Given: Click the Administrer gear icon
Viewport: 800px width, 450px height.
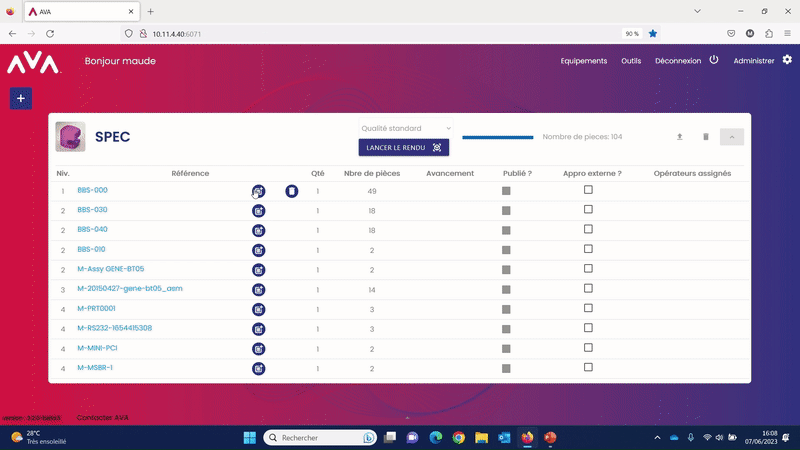Looking at the screenshot, I should [x=787, y=60].
